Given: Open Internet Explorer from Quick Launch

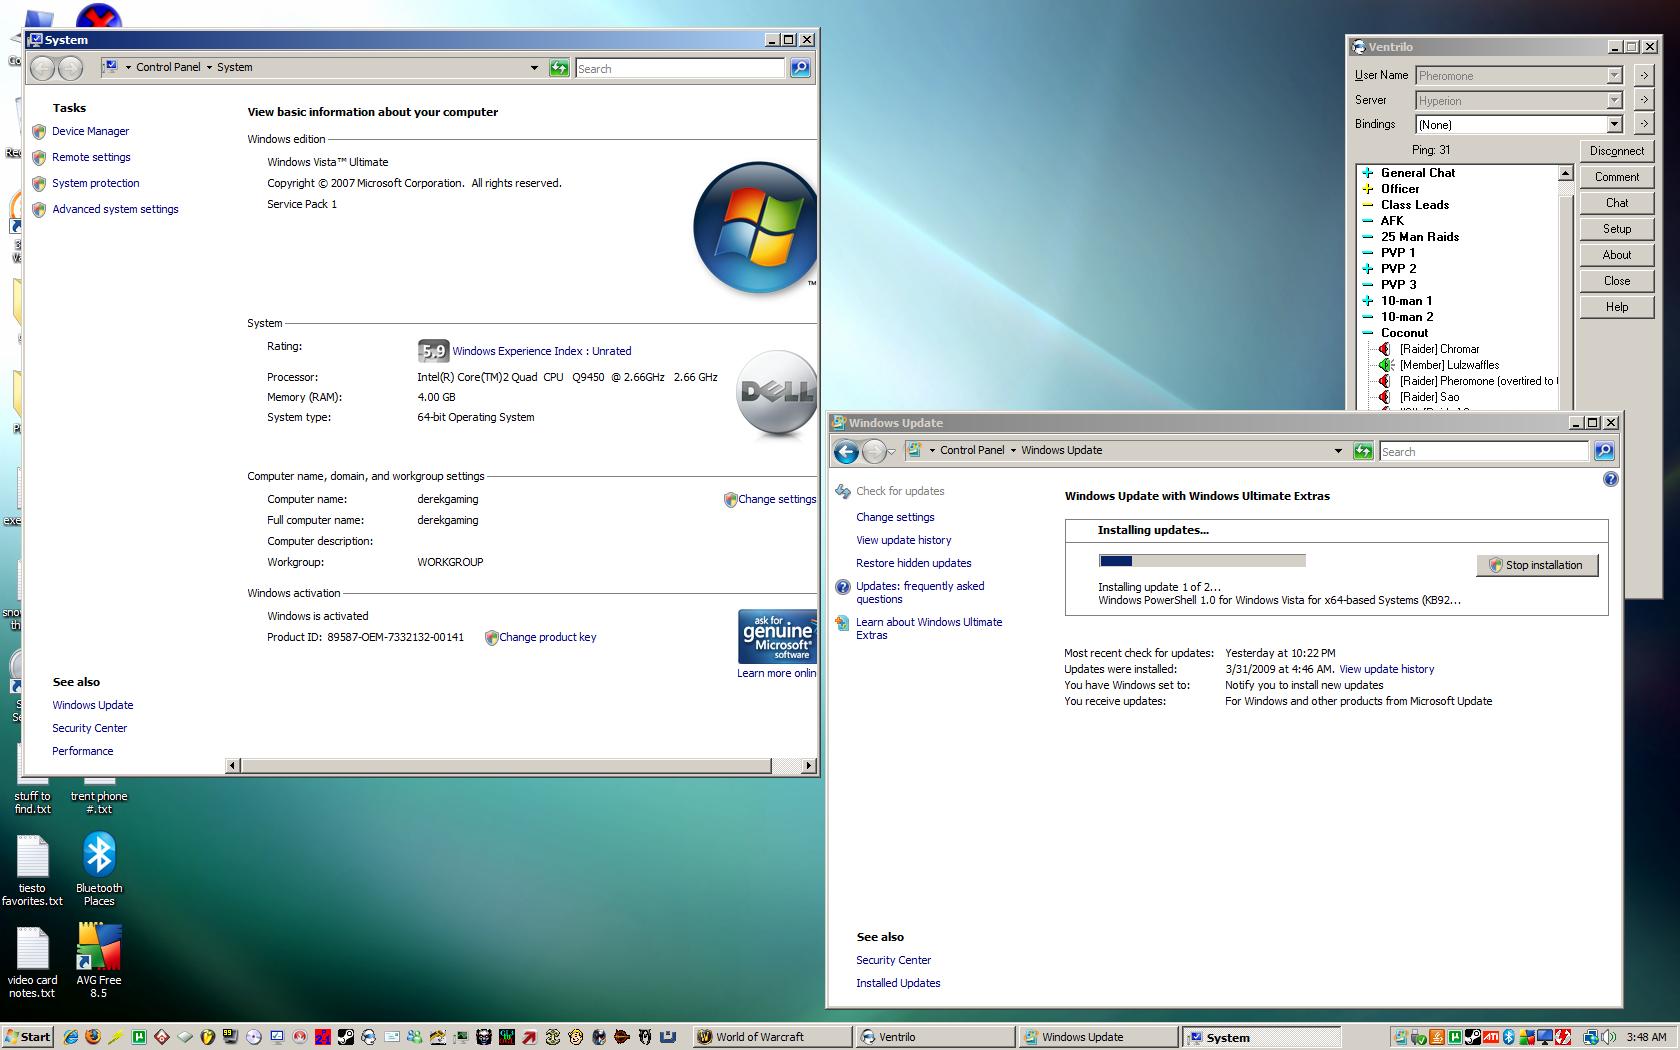Looking at the screenshot, I should pyautogui.click(x=71, y=1037).
